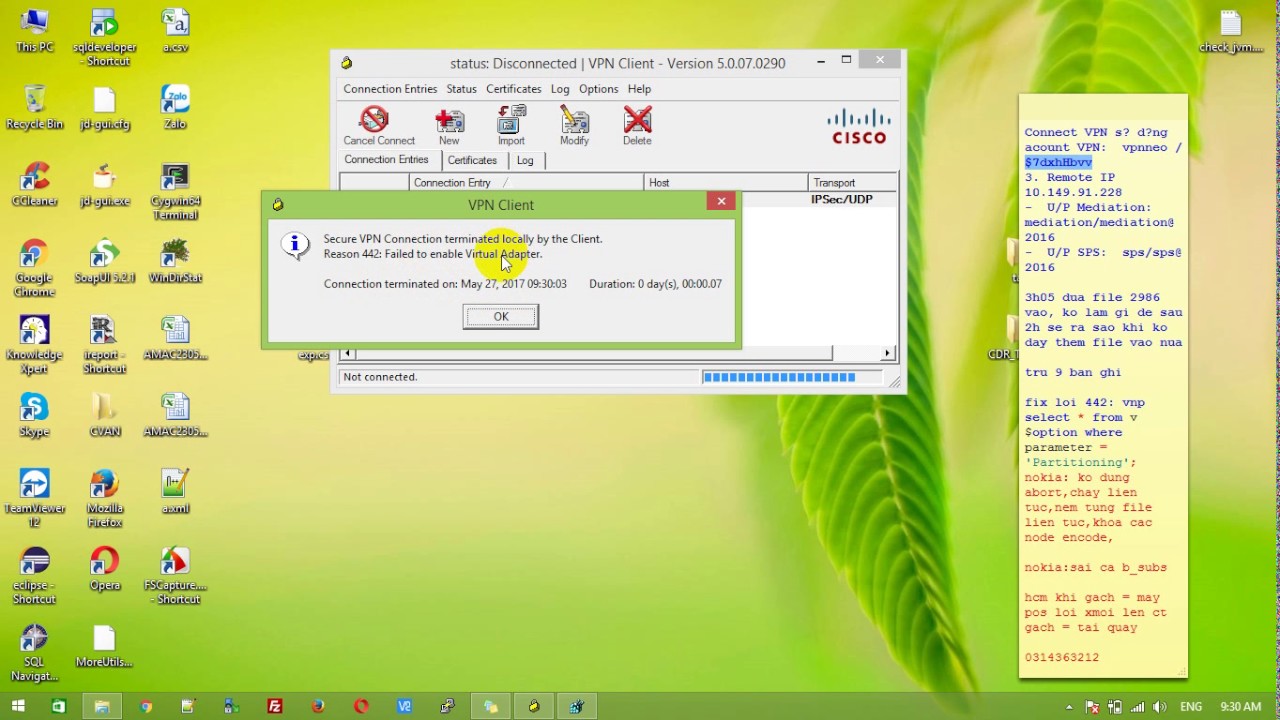Open the Status menu
The width and height of the screenshot is (1280, 720).
(461, 89)
